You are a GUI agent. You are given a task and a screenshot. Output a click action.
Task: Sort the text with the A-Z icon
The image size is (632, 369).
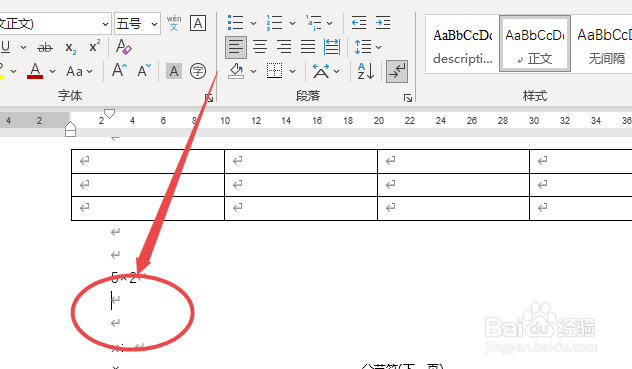(x=366, y=71)
